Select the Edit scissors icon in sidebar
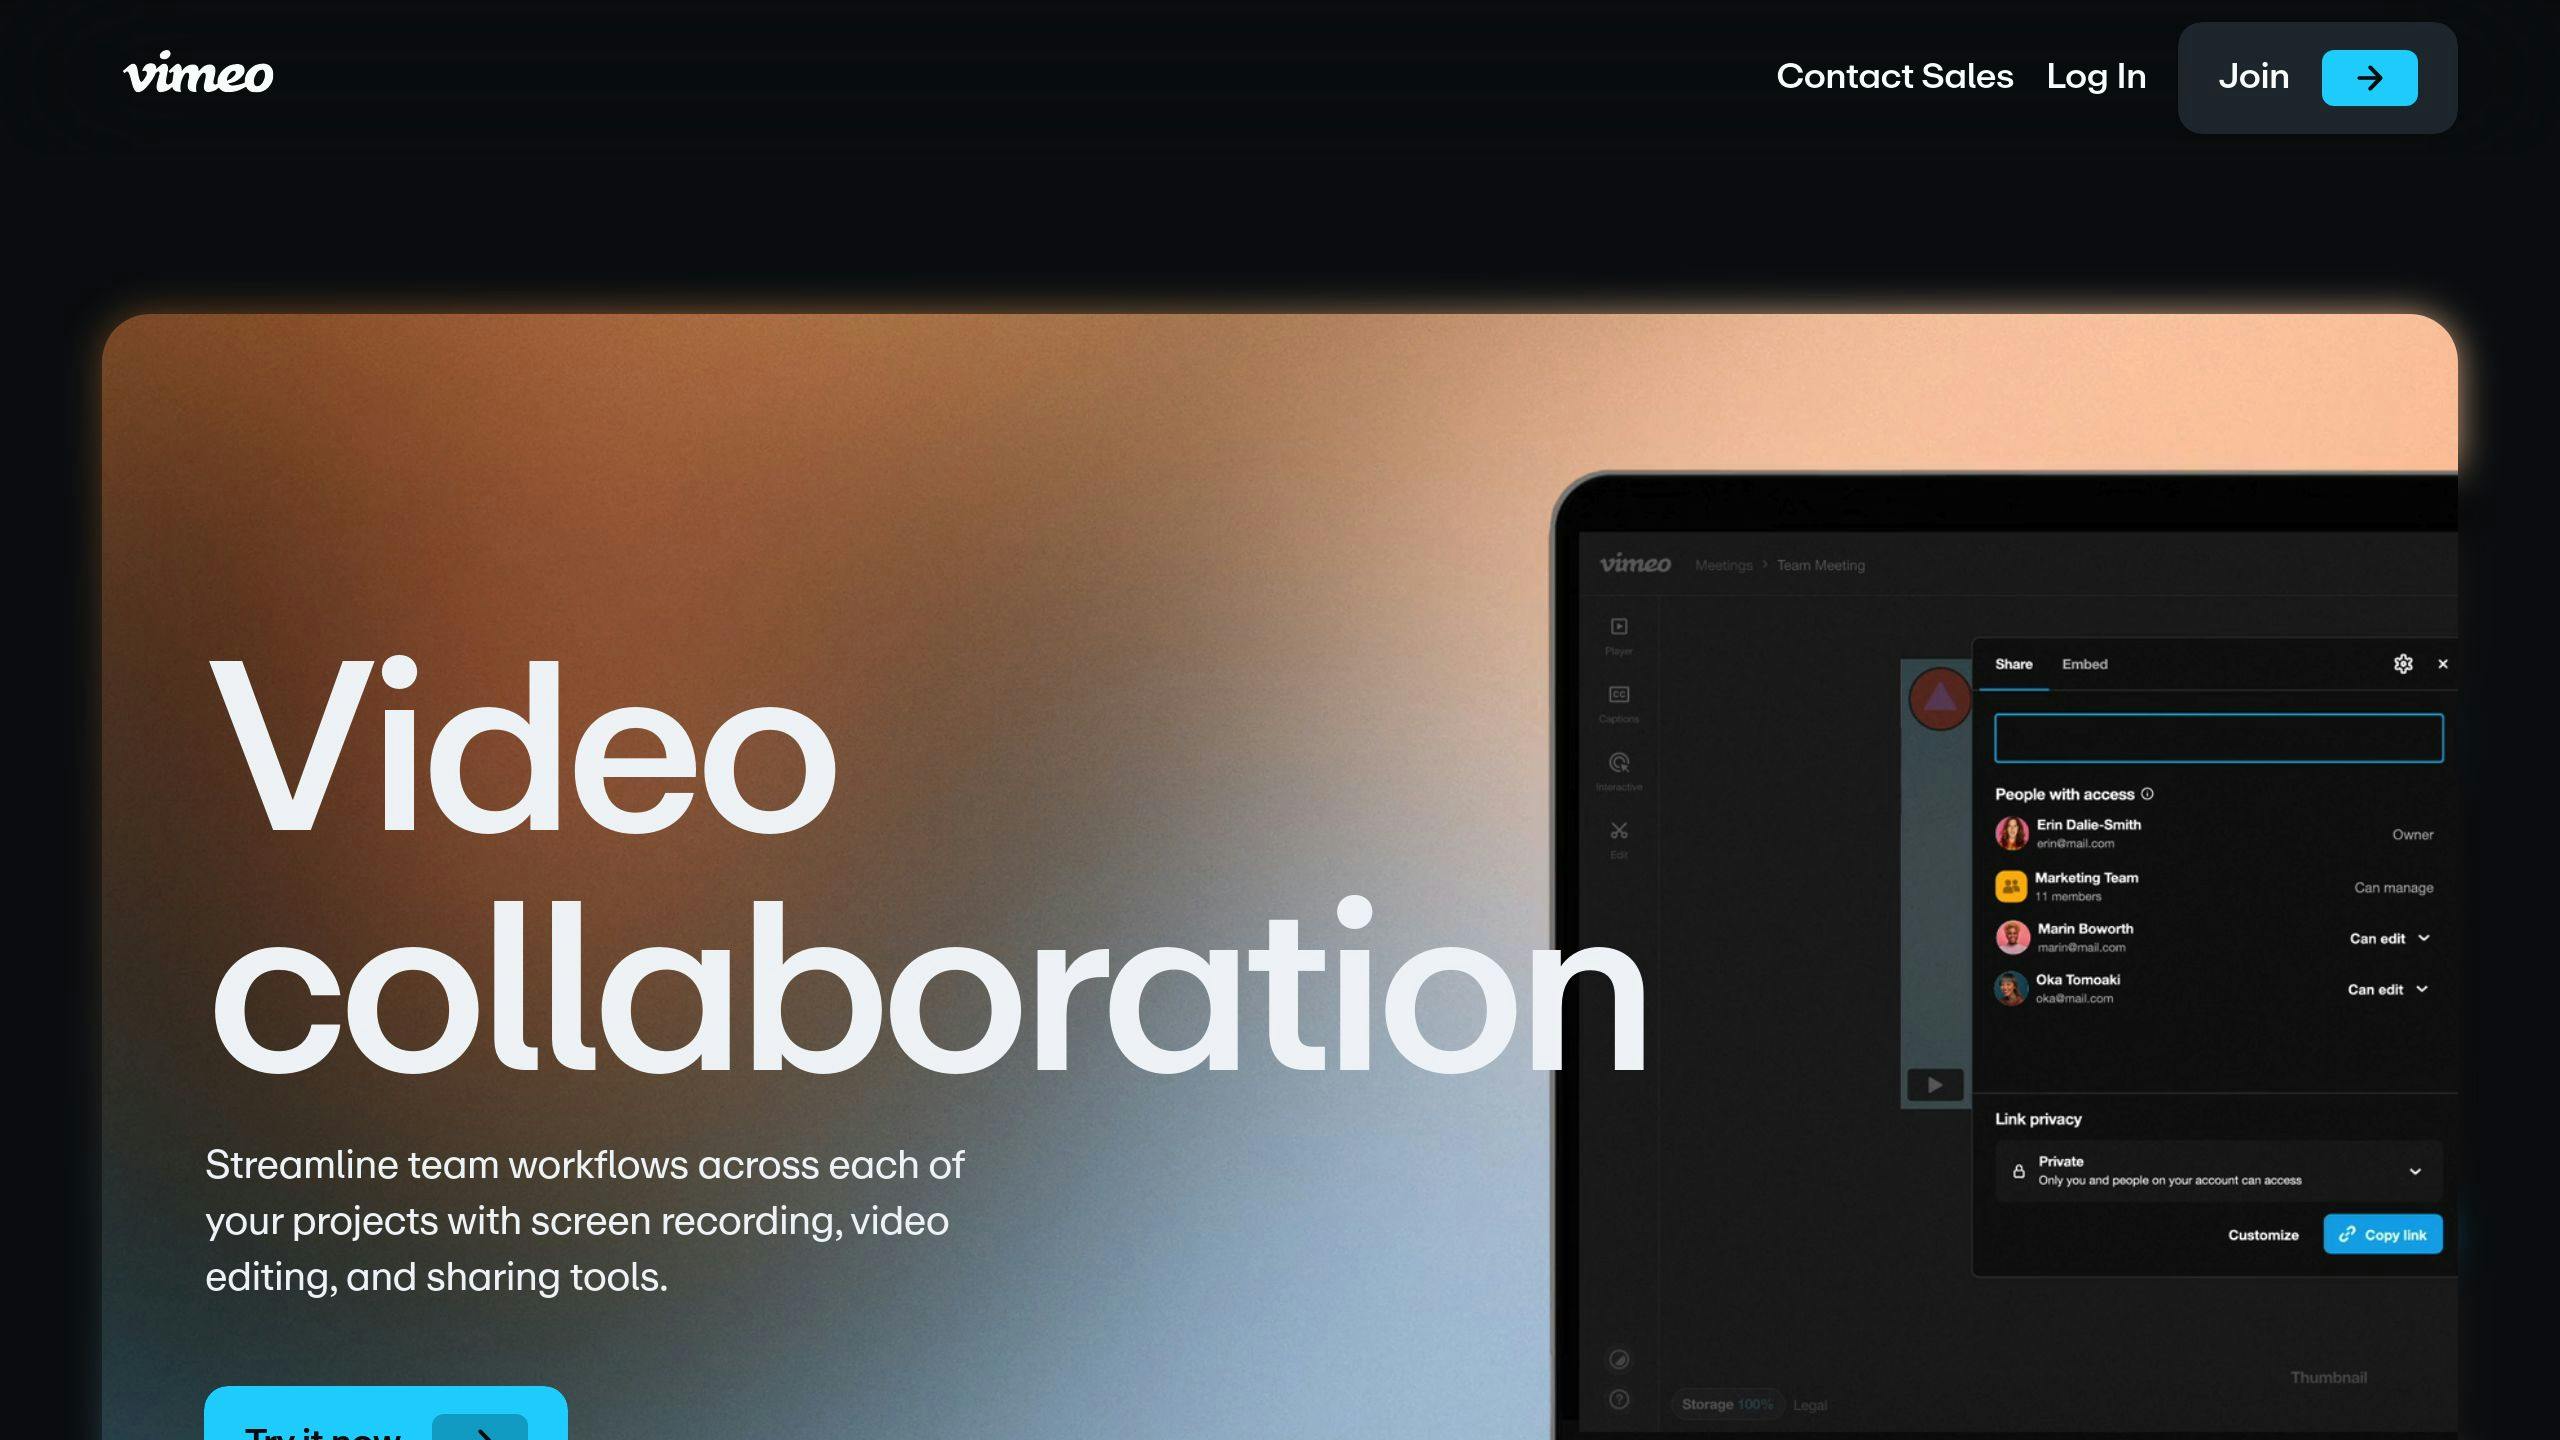The height and width of the screenshot is (1440, 2560). click(x=1619, y=831)
